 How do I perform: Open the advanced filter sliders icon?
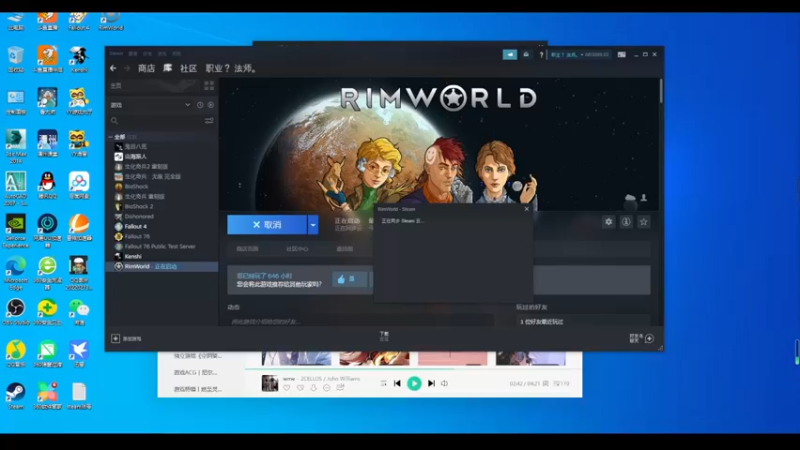[209, 121]
